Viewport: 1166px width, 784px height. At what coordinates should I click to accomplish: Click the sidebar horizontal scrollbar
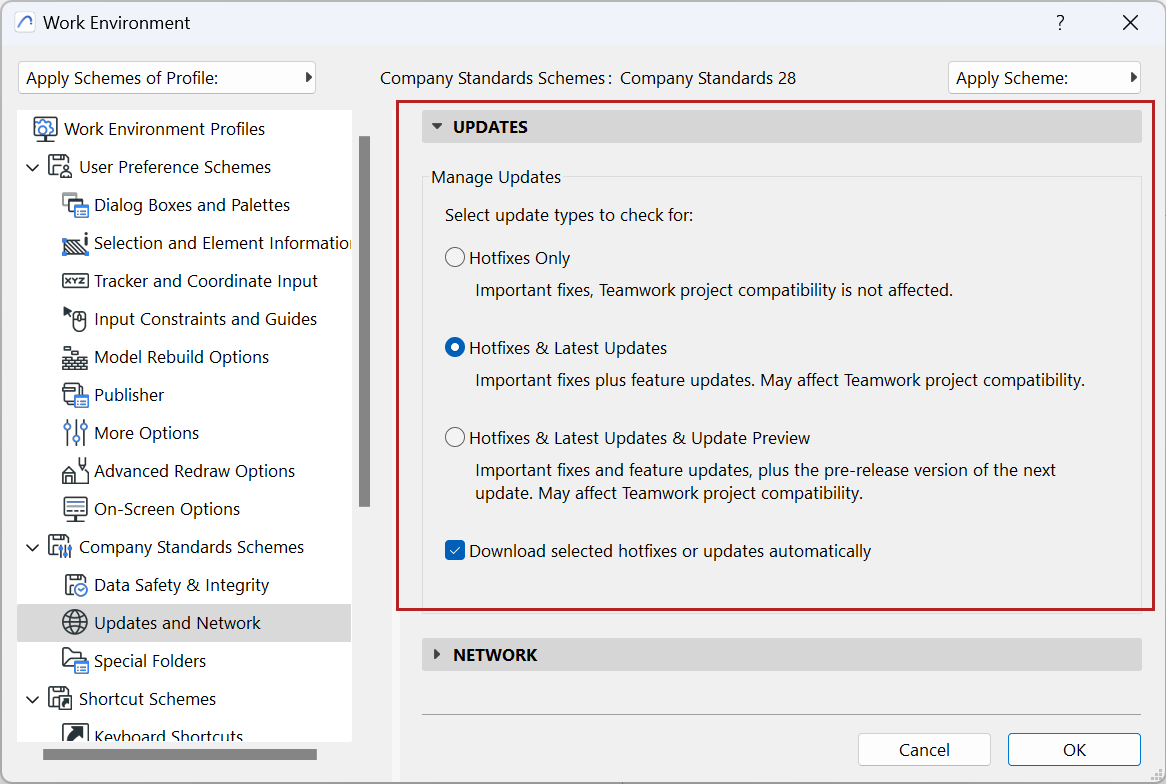click(180, 755)
